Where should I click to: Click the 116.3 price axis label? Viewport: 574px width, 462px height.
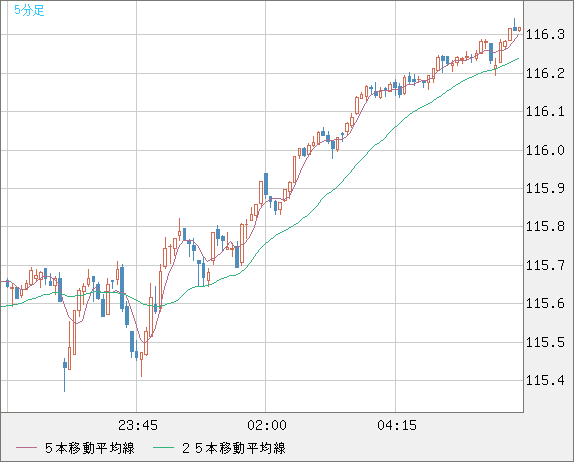(545, 35)
